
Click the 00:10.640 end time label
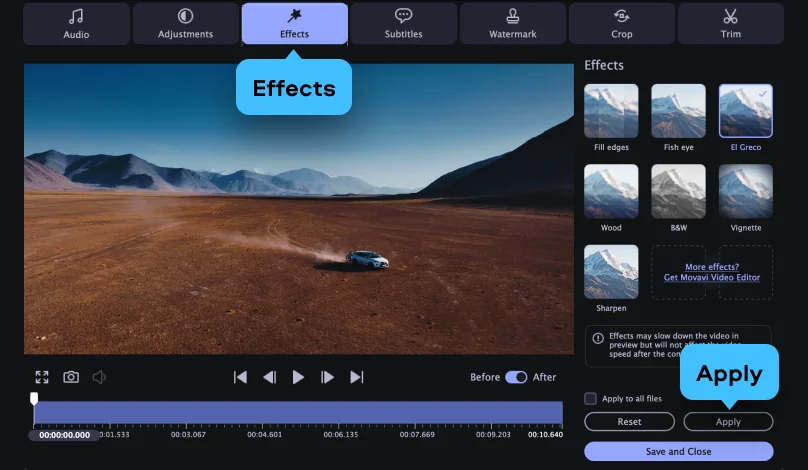pyautogui.click(x=545, y=434)
